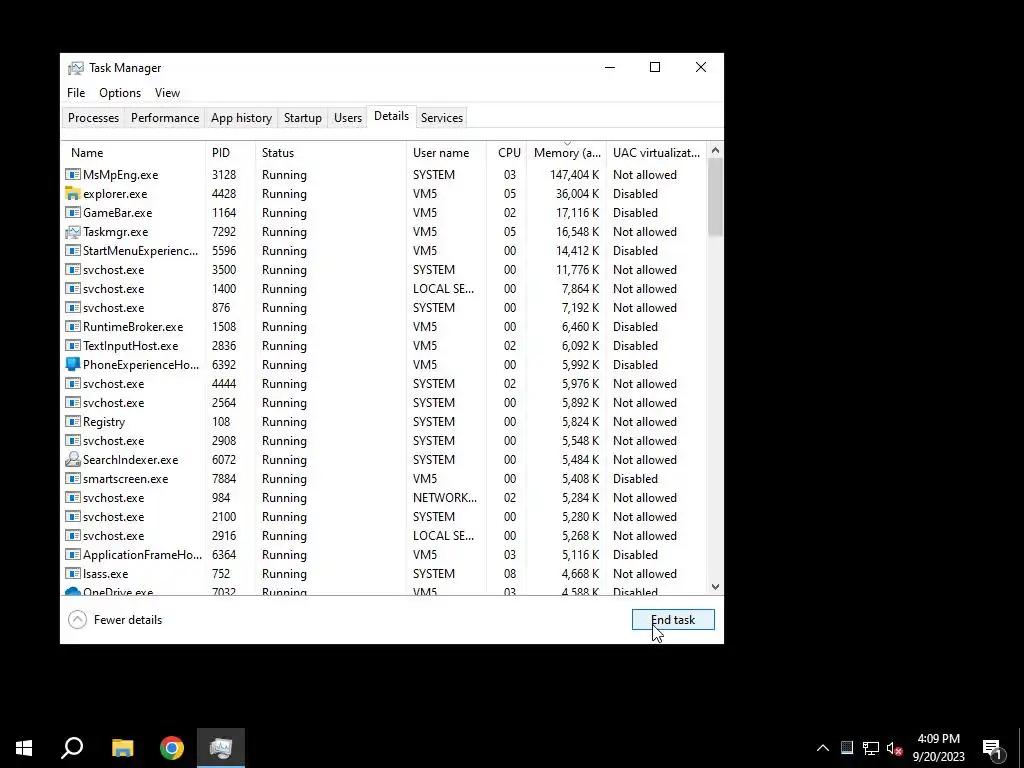Viewport: 1024px width, 768px height.
Task: Switch to the Processes tab
Action: point(93,118)
